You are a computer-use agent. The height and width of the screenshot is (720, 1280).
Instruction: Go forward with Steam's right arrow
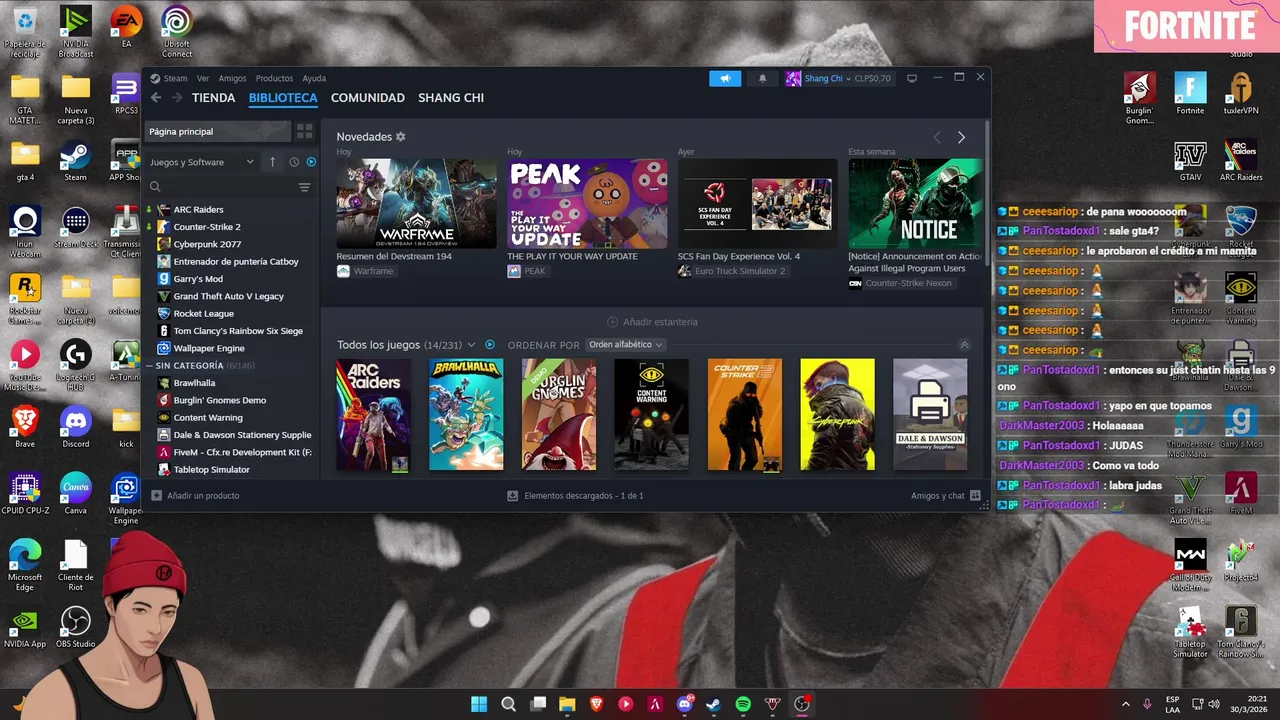(176, 98)
